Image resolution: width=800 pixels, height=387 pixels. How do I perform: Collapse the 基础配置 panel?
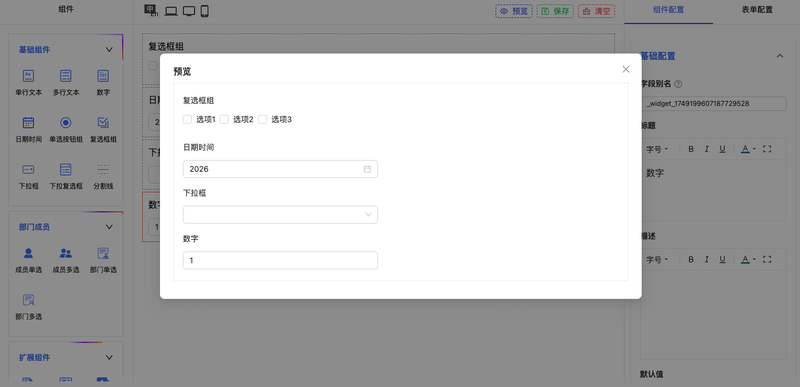point(780,56)
